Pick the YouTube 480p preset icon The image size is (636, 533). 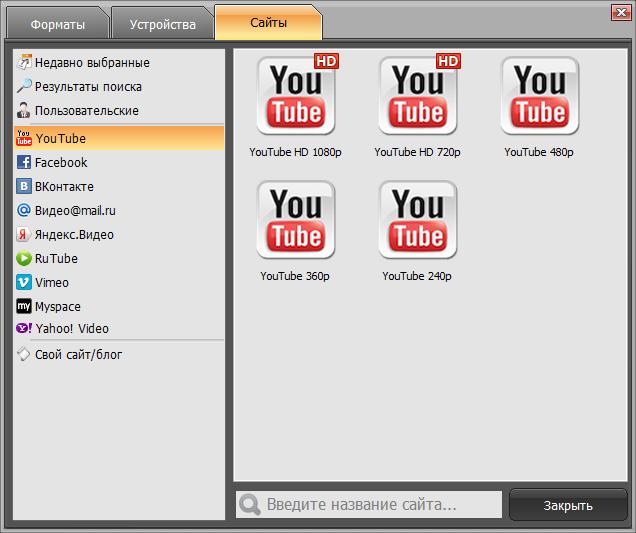point(540,96)
